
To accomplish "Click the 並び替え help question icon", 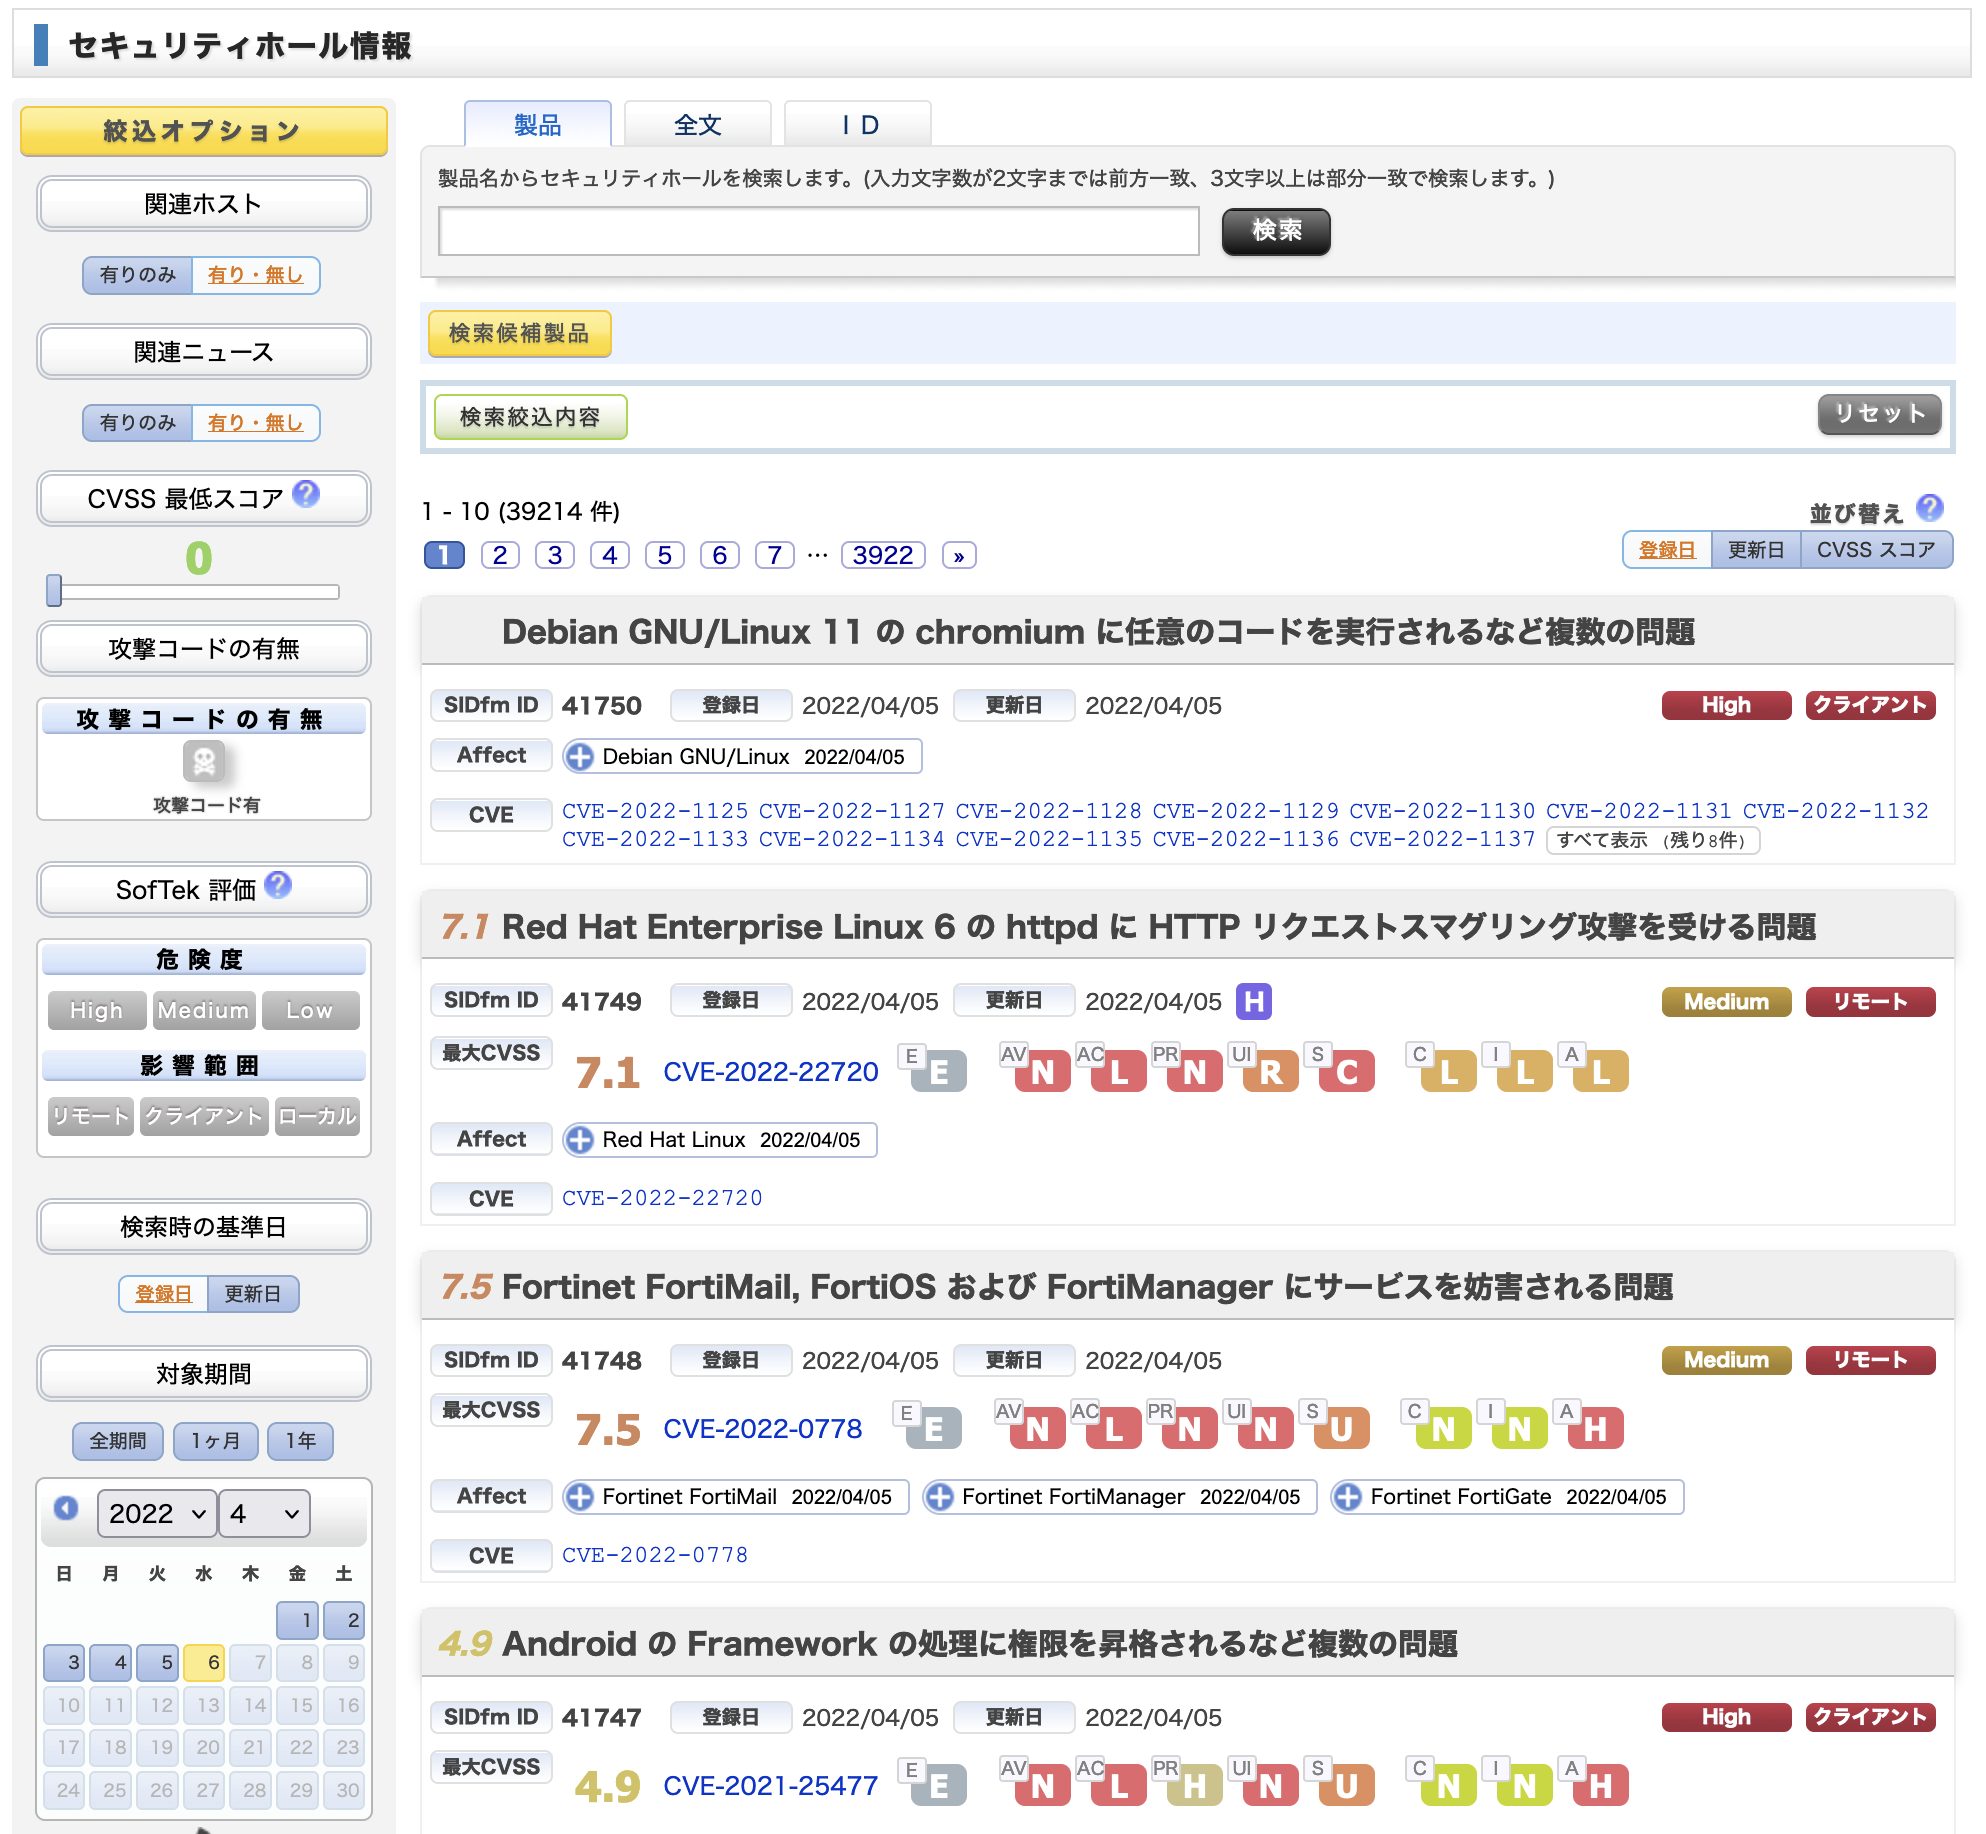I will pos(1930,508).
